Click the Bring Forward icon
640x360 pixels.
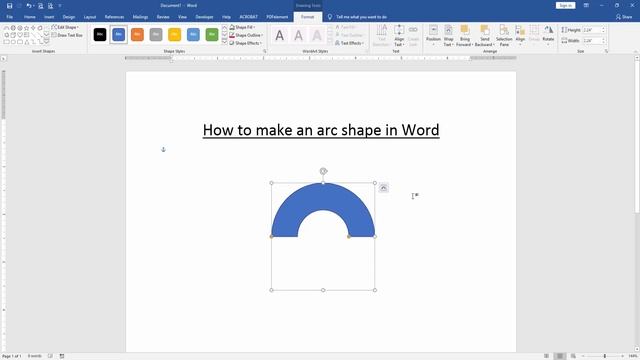click(464, 30)
